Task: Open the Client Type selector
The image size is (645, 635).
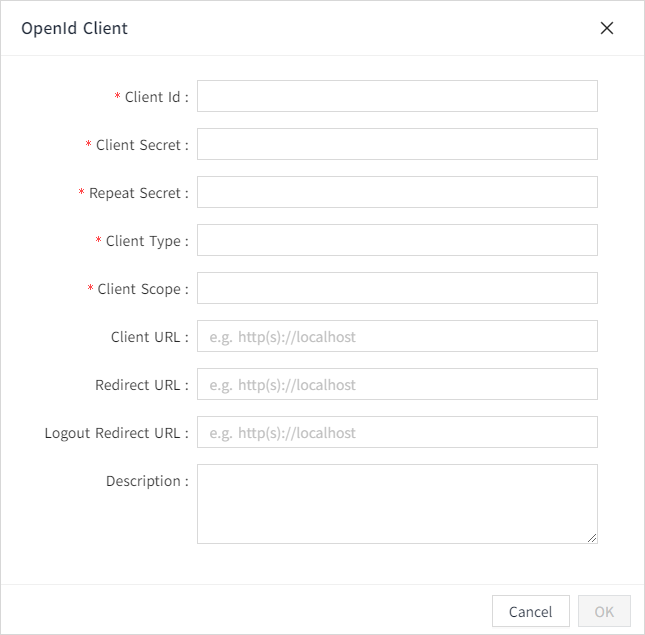Action: (x=397, y=240)
